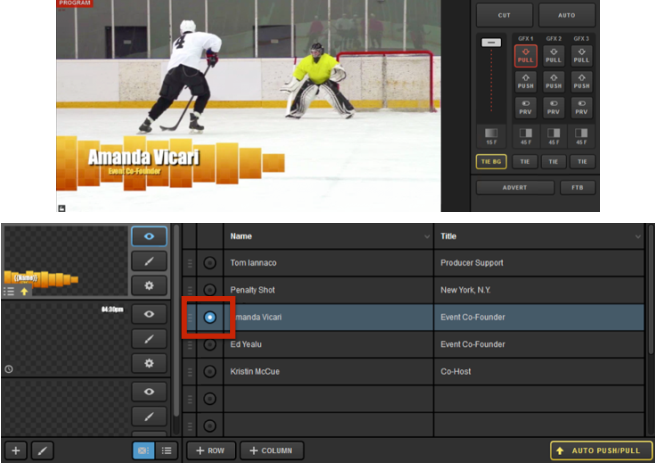Select the radio button for Tom Iannaco
The image size is (656, 464).
point(210,264)
